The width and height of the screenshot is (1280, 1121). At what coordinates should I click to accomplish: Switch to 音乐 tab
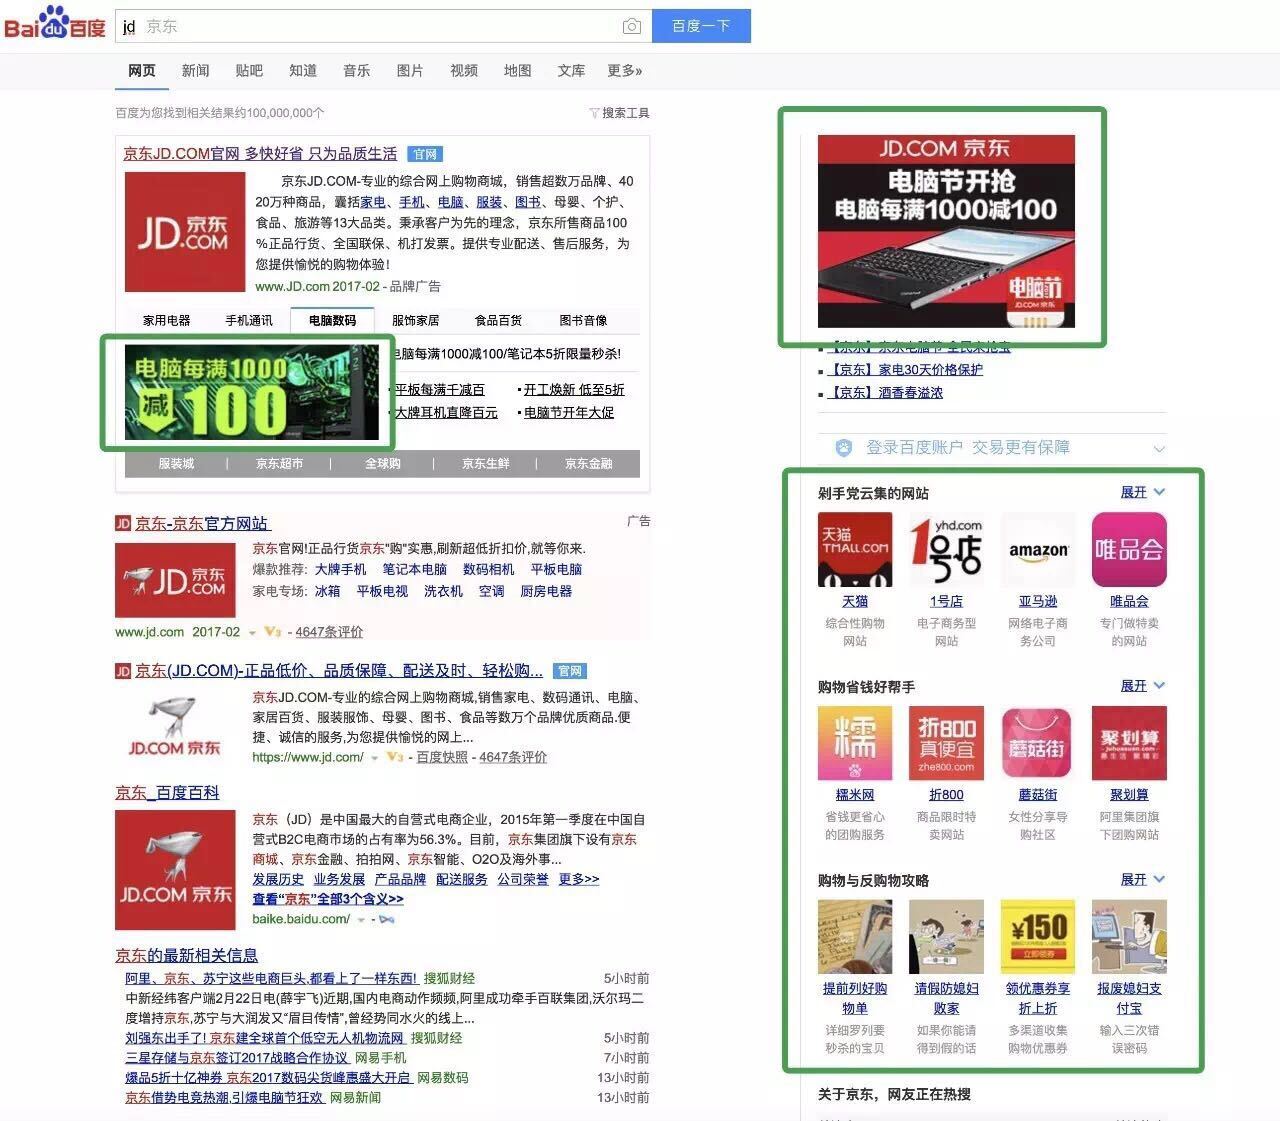[356, 71]
